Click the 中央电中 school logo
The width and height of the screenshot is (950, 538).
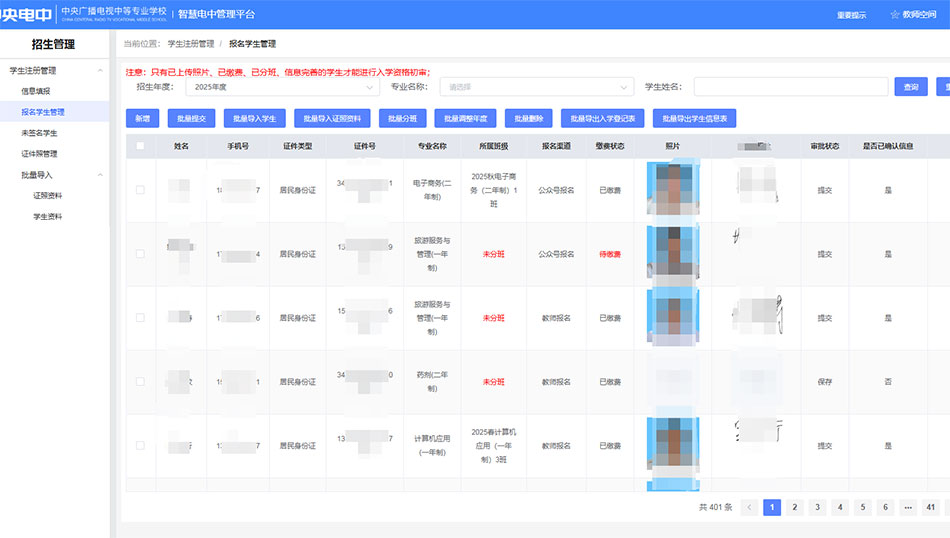[x=27, y=15]
